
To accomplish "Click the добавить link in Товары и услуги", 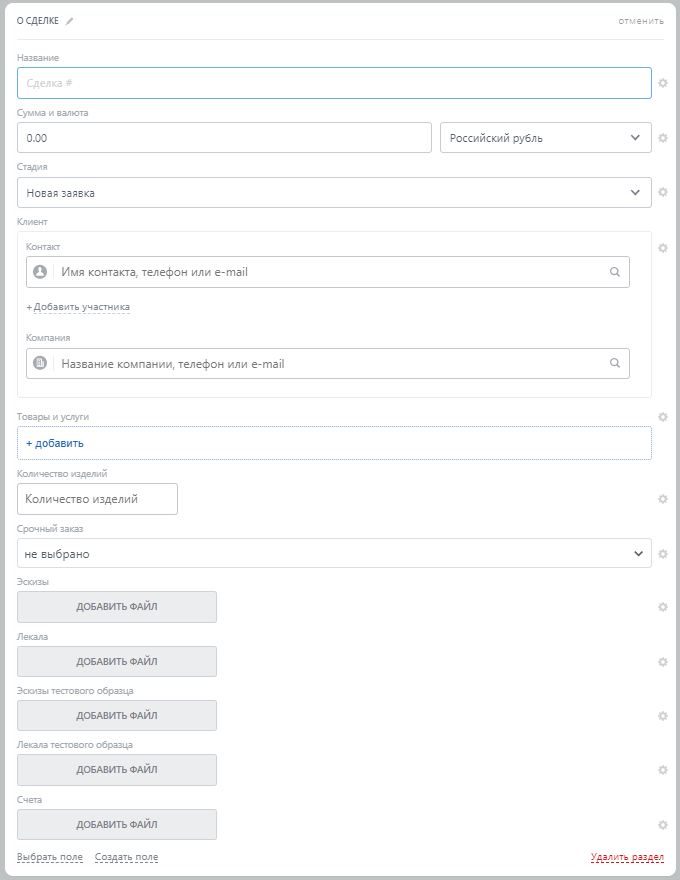I will pyautogui.click(x=55, y=443).
